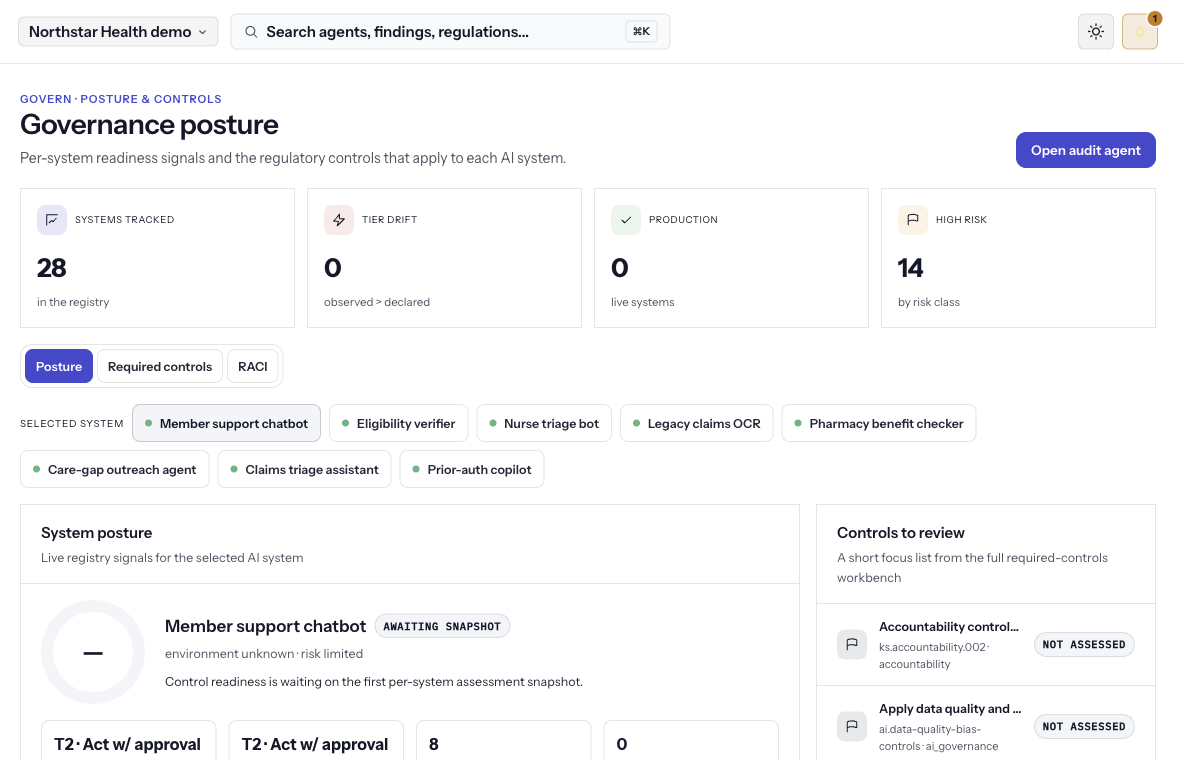Click the search magnifier icon

pyautogui.click(x=251, y=32)
